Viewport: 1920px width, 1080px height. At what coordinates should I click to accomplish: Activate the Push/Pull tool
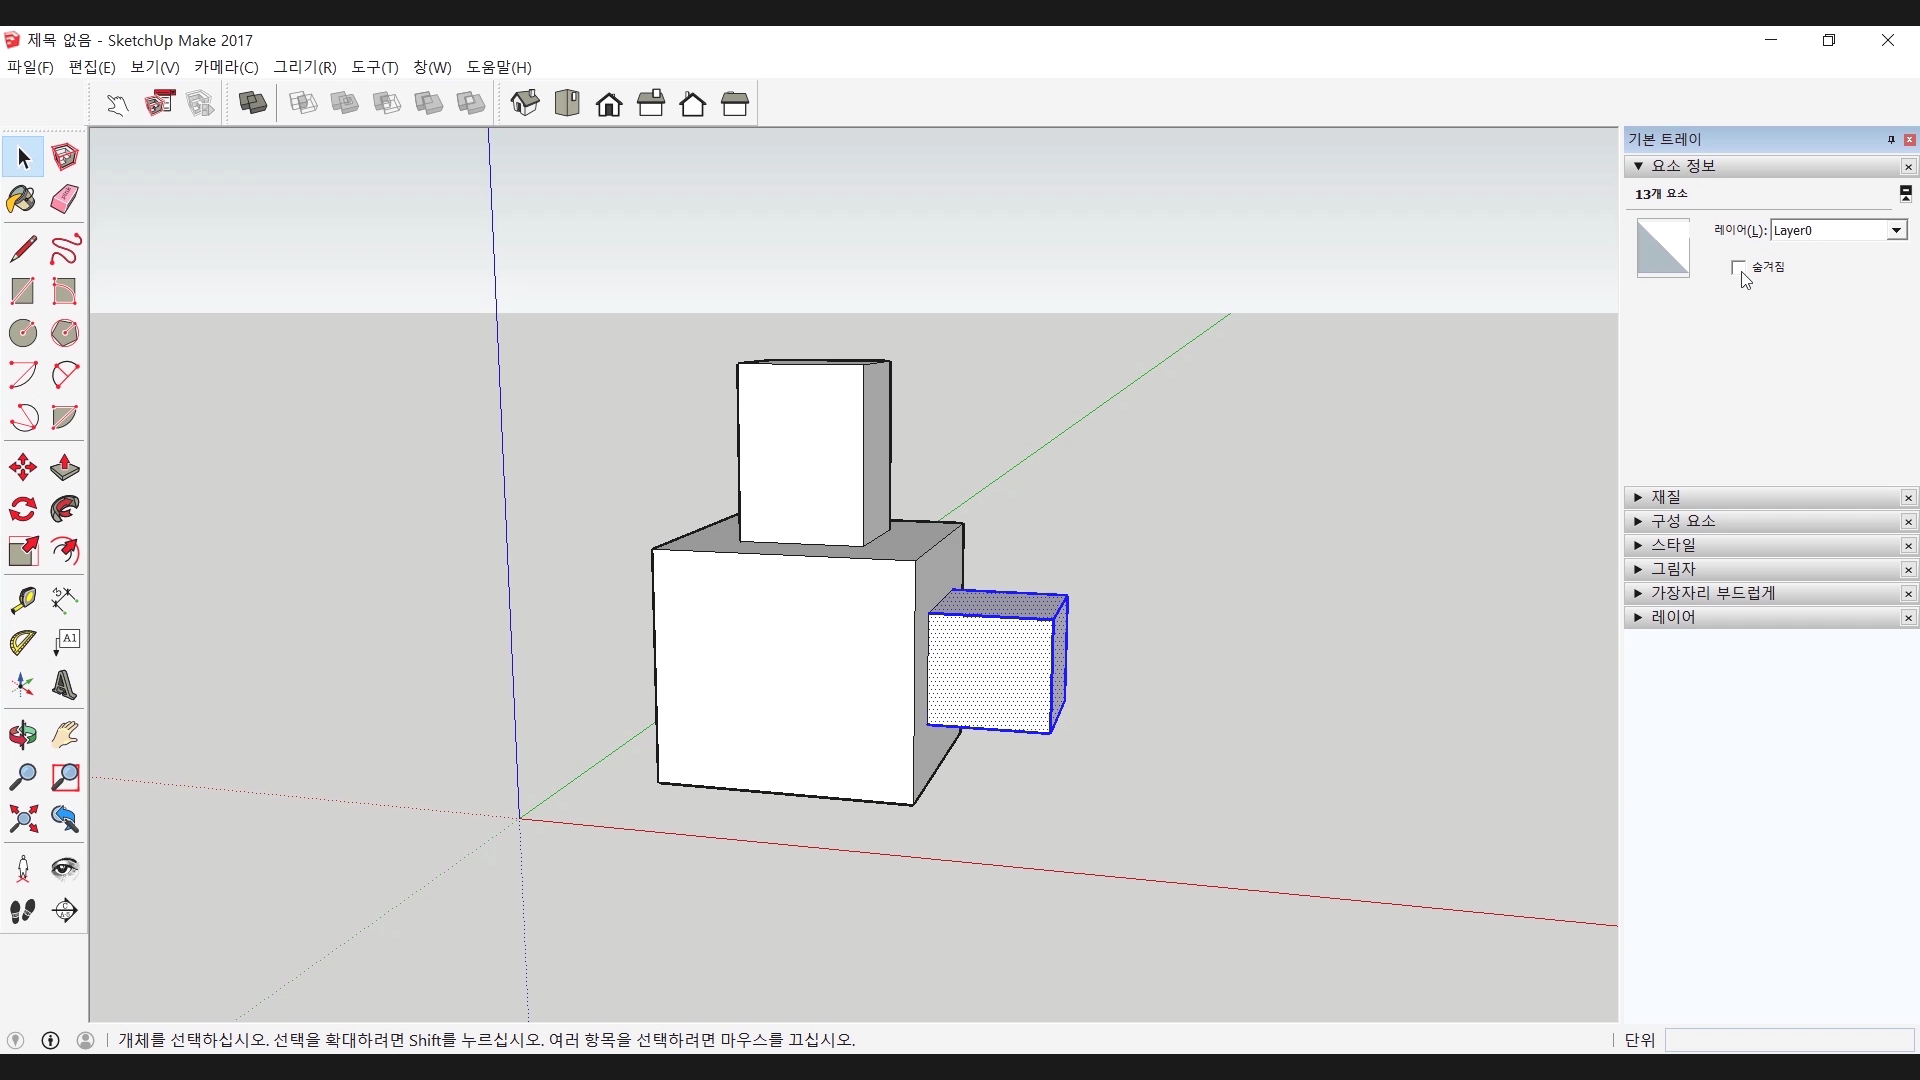click(65, 468)
